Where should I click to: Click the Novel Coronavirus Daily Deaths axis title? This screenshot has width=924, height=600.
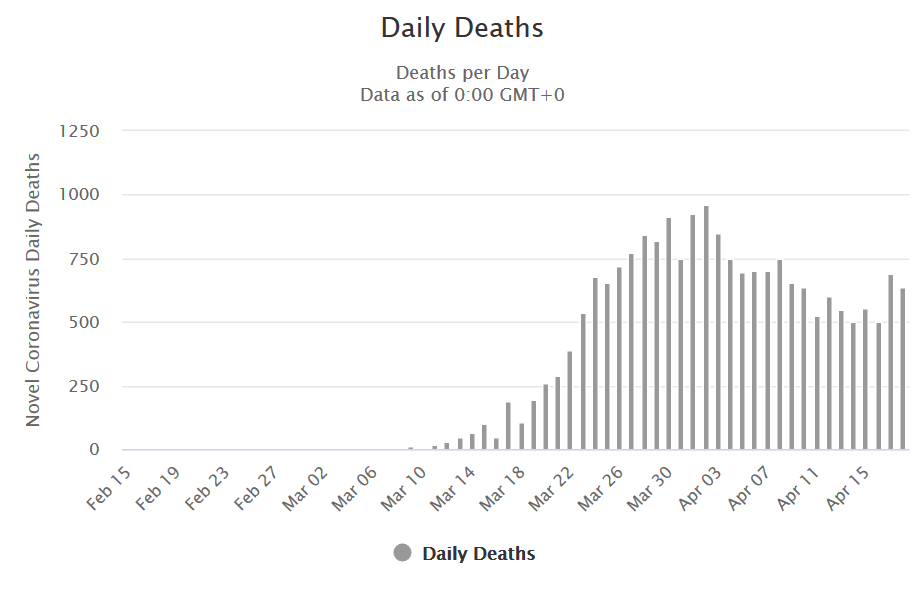click(34, 290)
